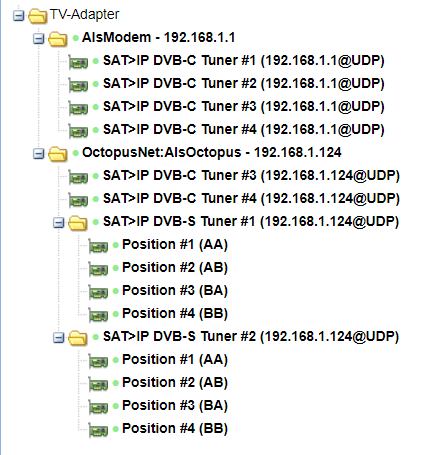The image size is (439, 455).
Task: Collapse DVB-S Tuner #1 (192.168.1.124) node
Action: click(59, 223)
